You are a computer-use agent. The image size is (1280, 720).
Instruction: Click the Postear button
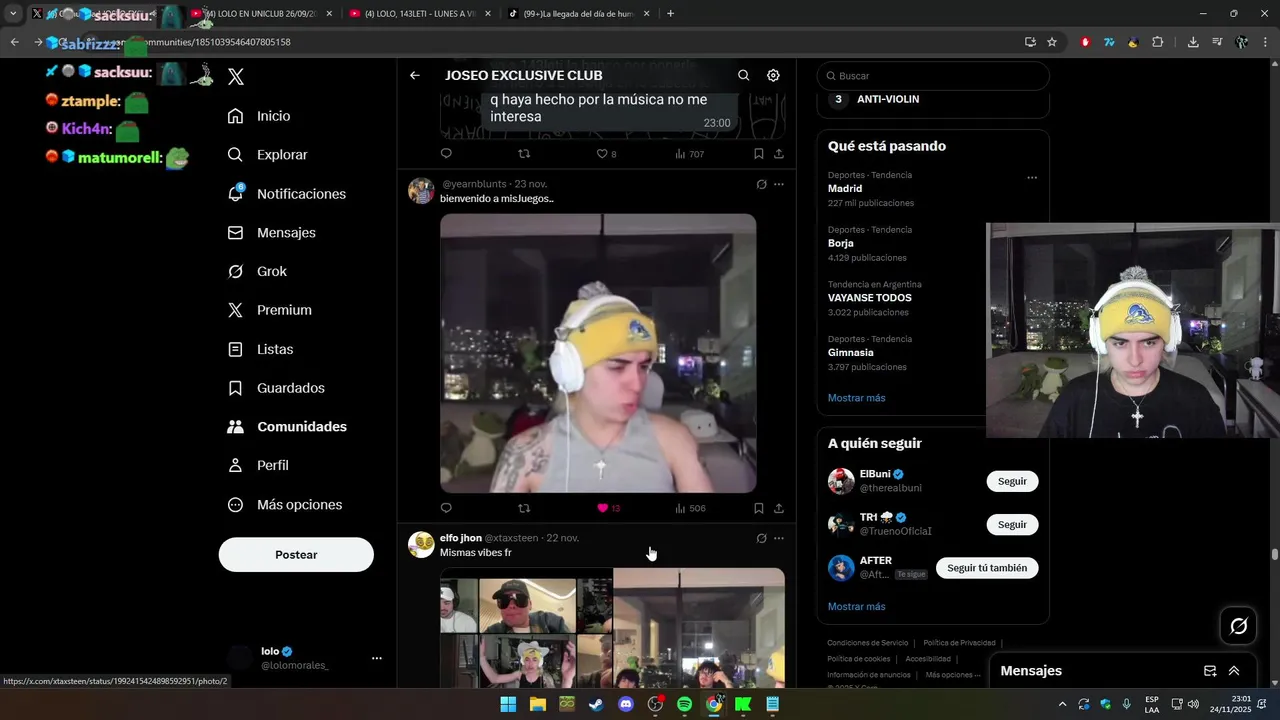coord(296,555)
